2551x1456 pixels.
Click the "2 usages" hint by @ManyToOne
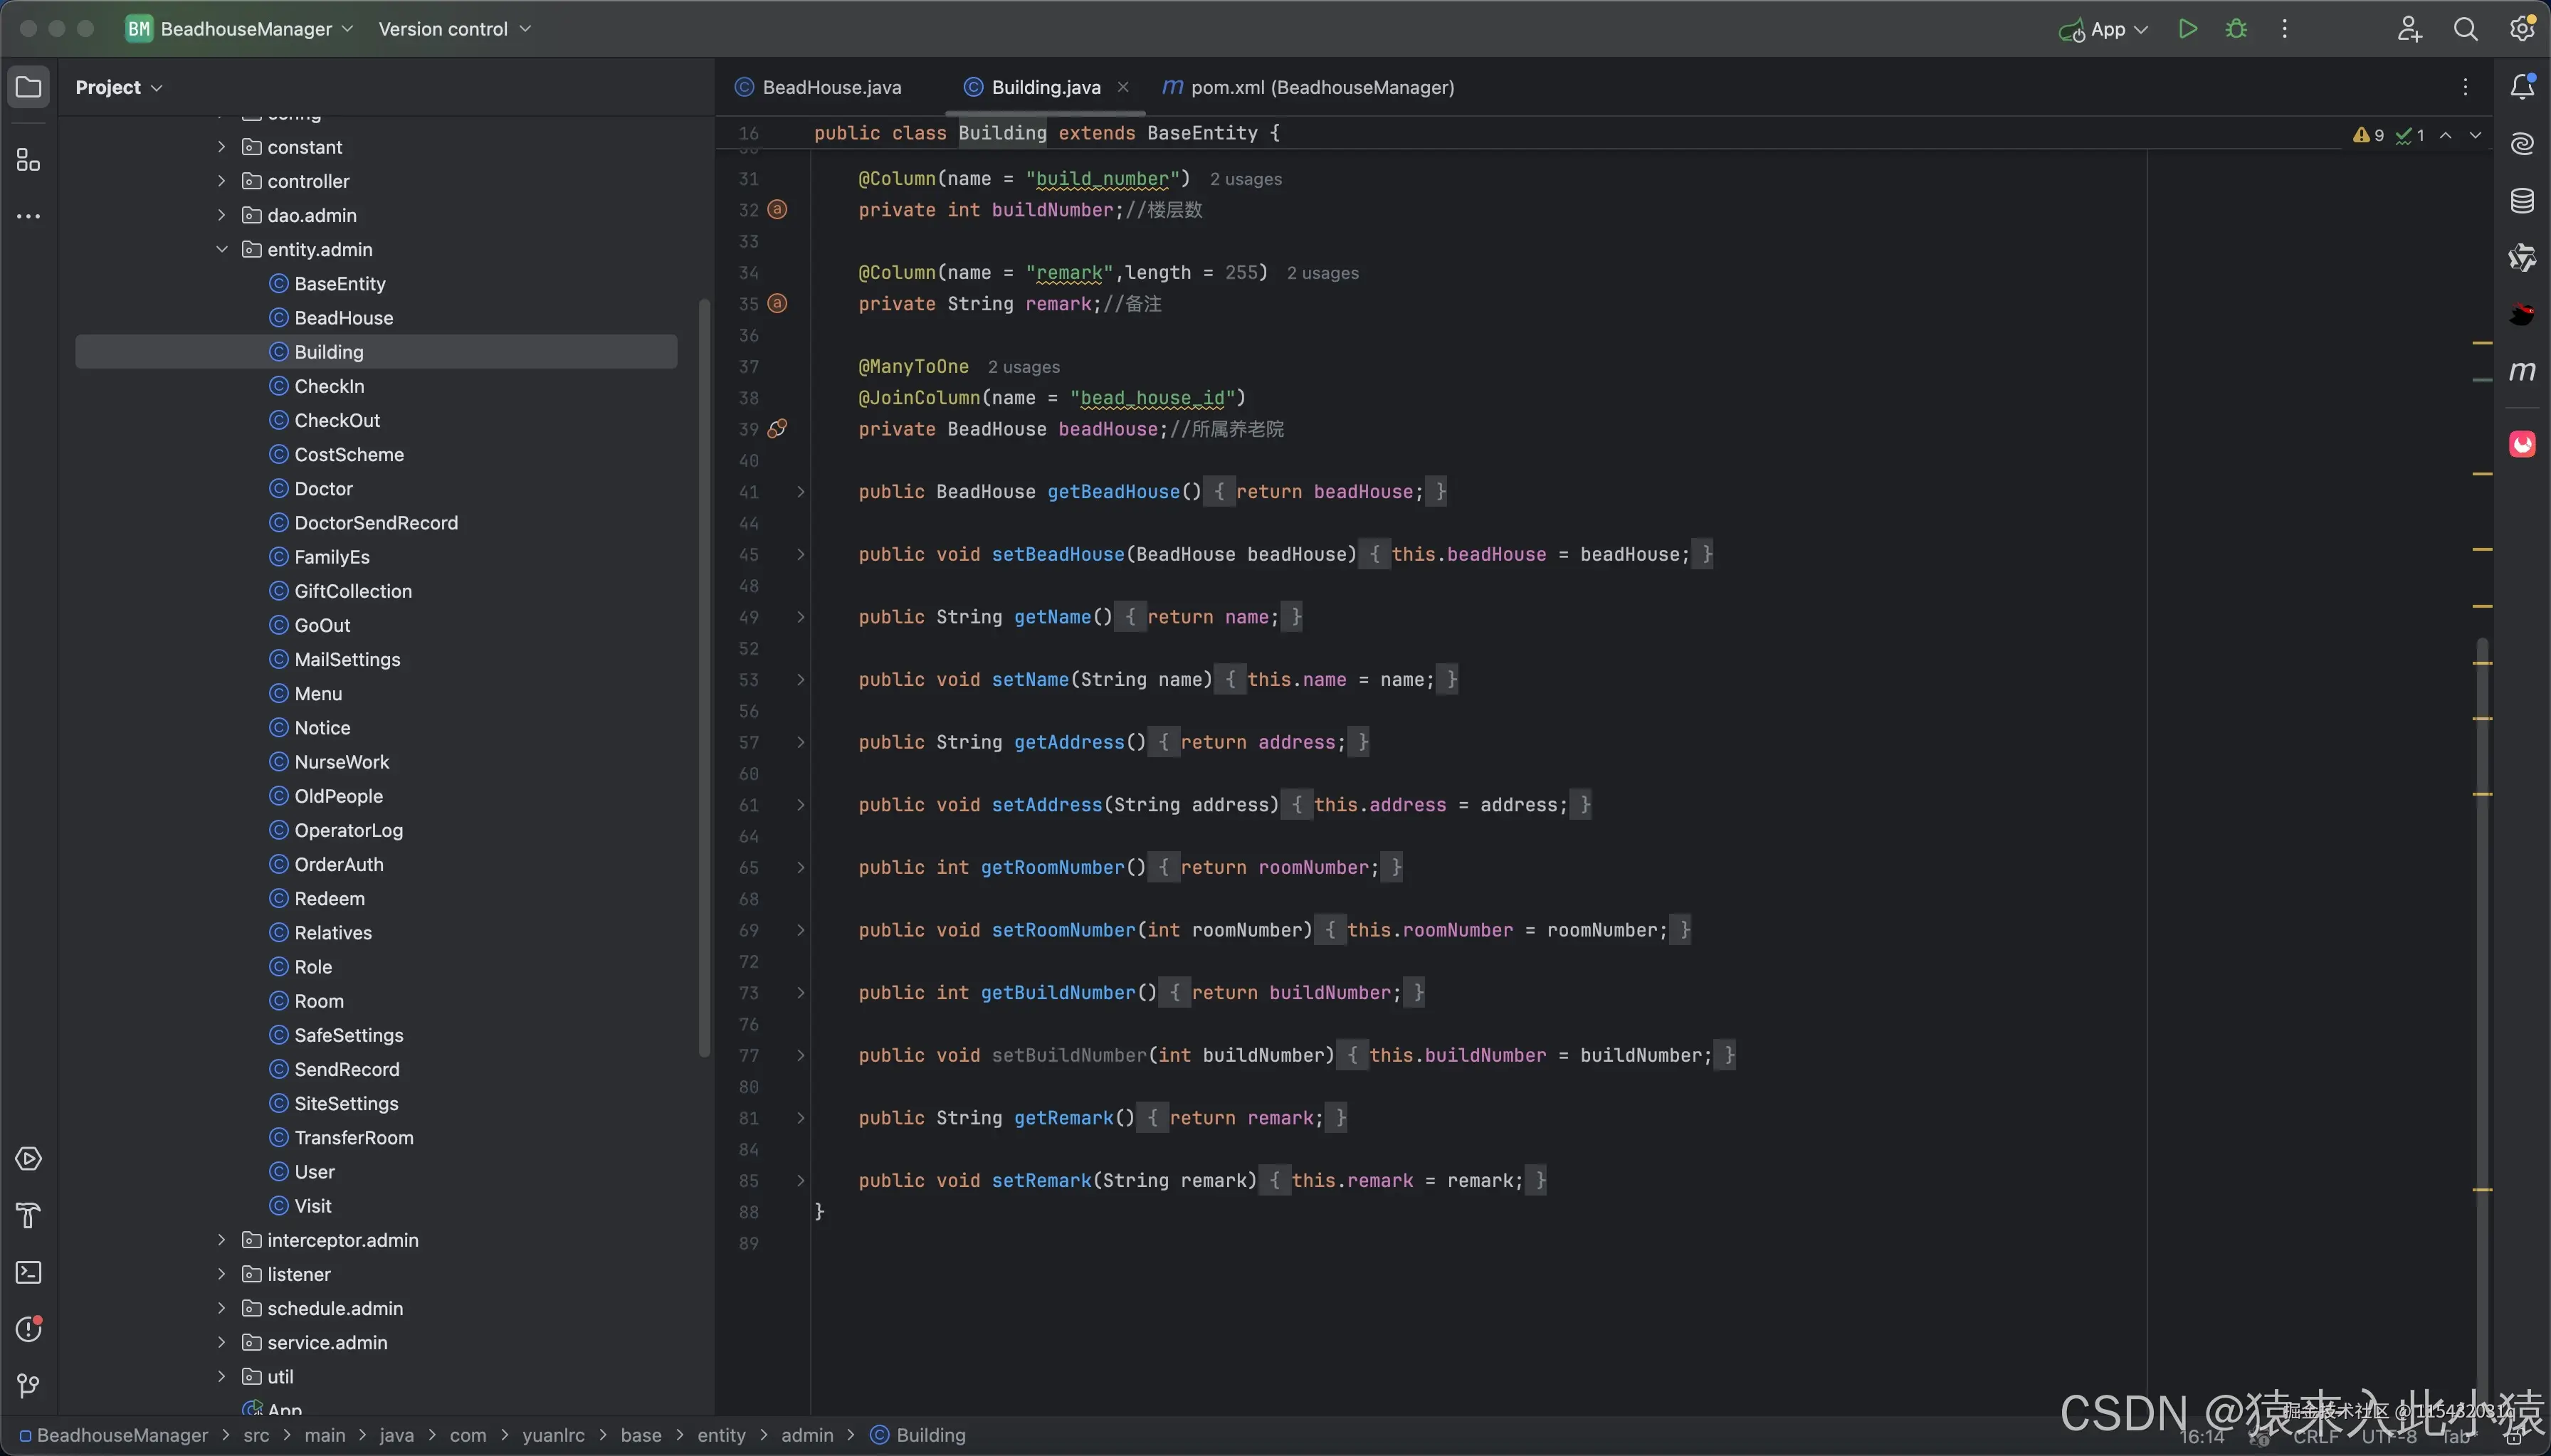point(1023,367)
